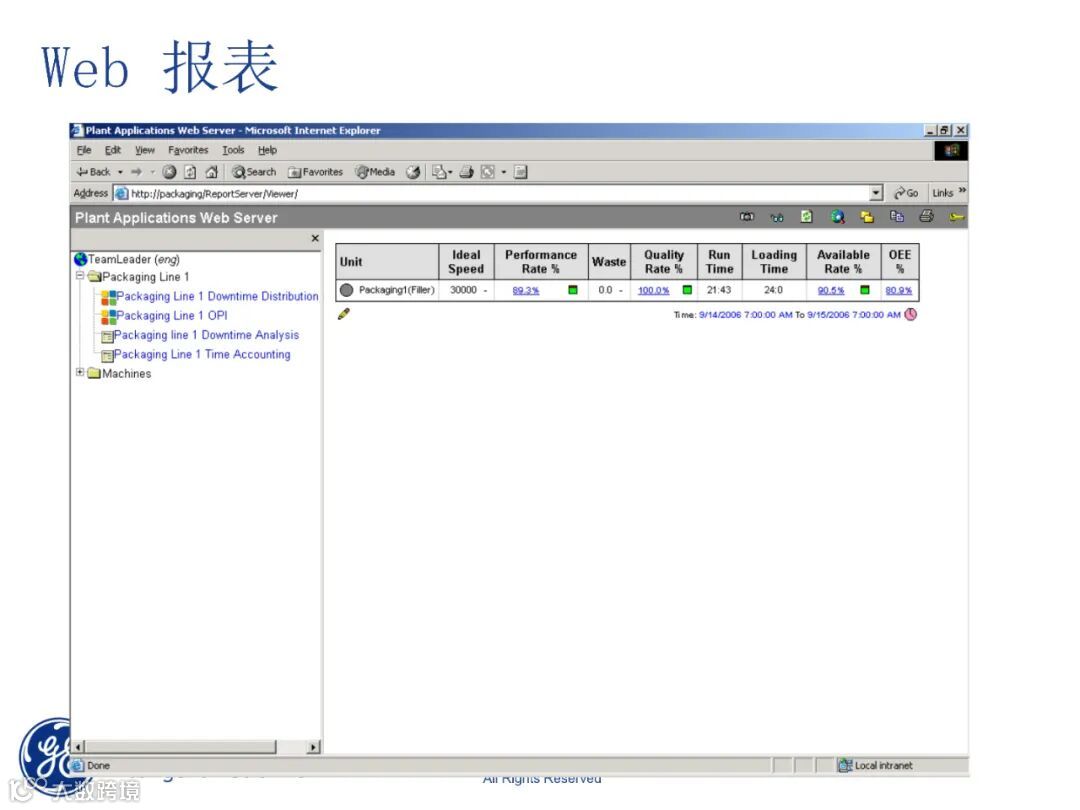Image resolution: width=1080 pixels, height=810 pixels.
Task: Open the 90.5% Available Rate link
Action: pyautogui.click(x=831, y=291)
